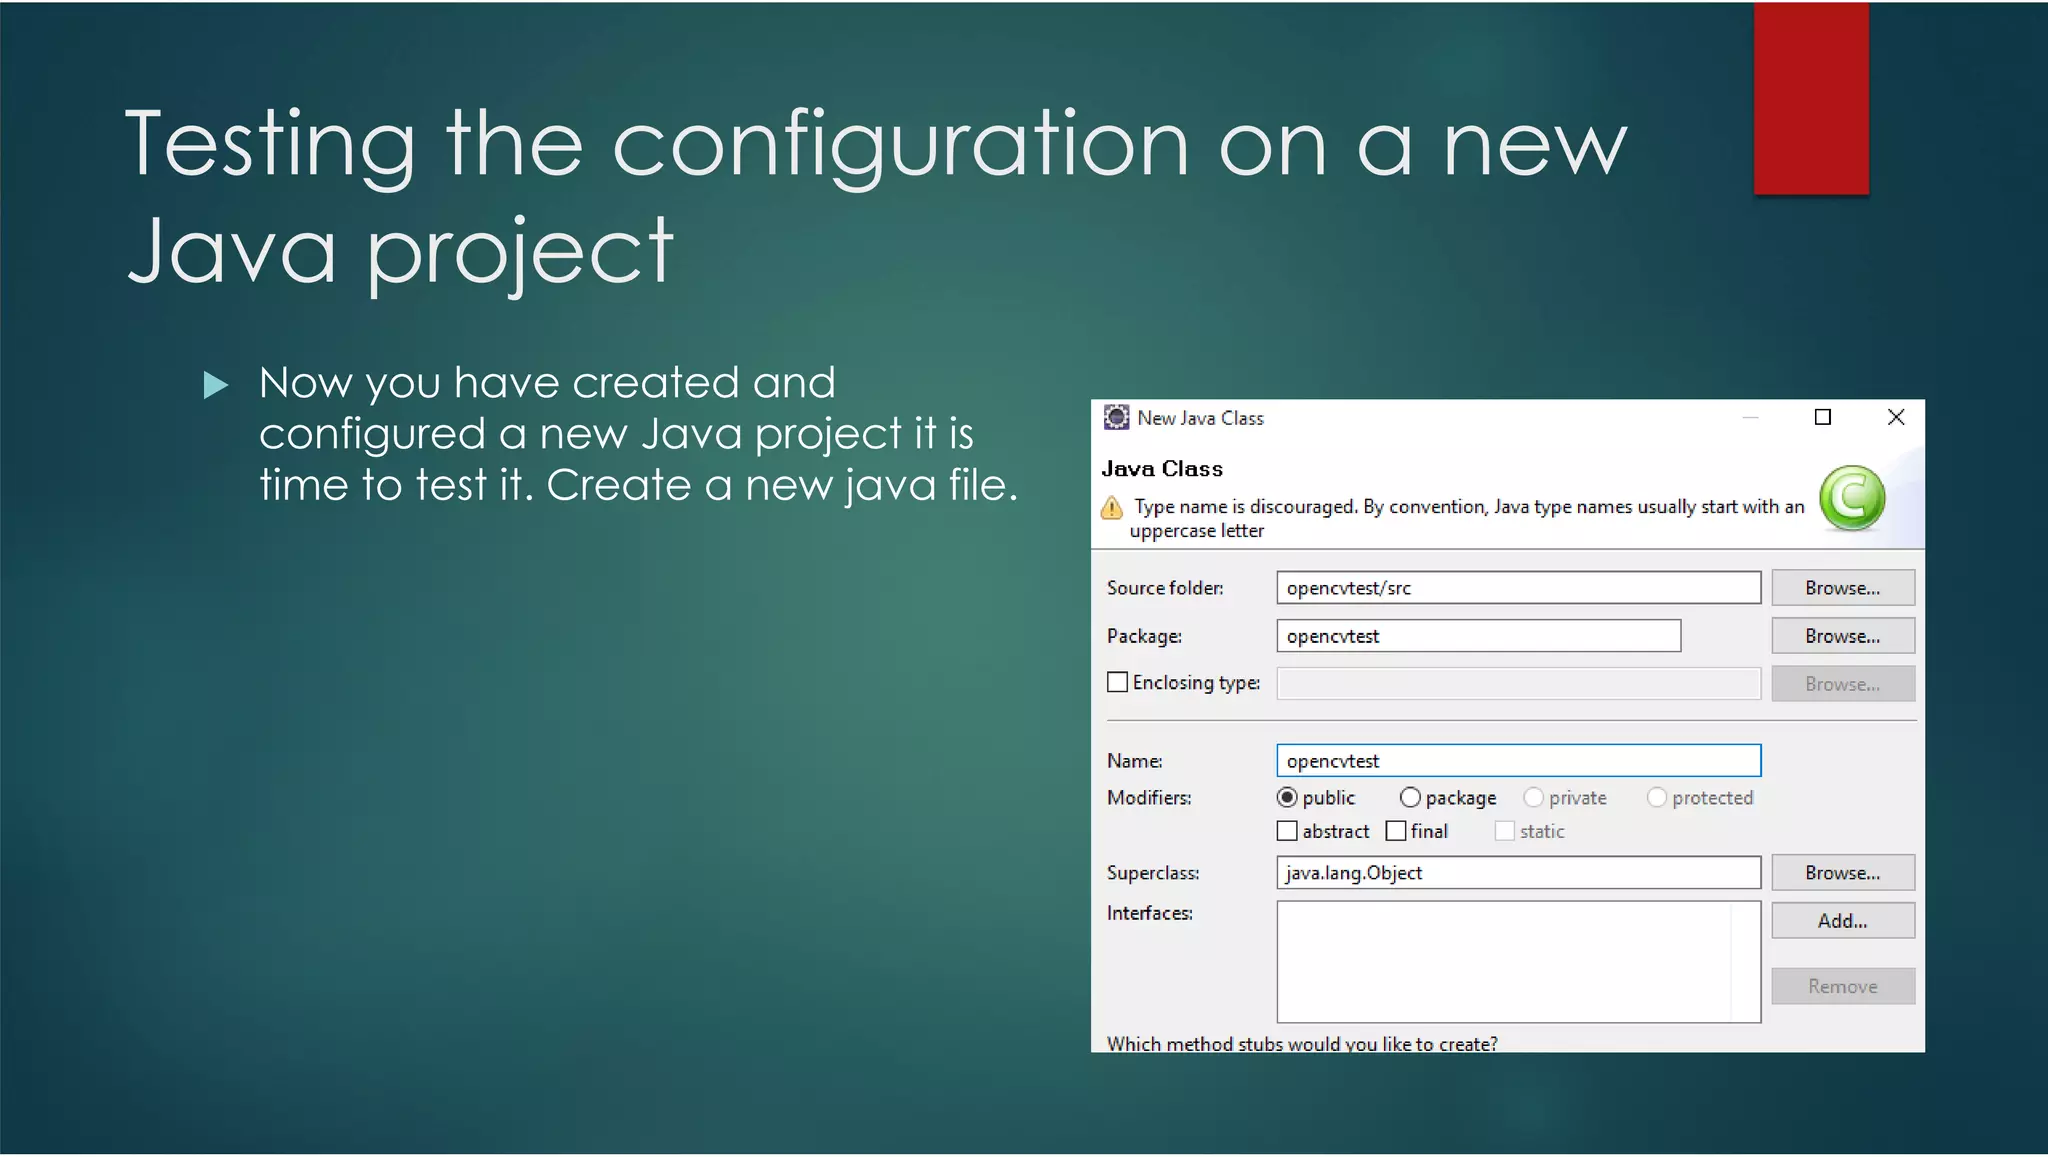Viewport: 2048px width, 1157px height.
Task: Browse for the Package
Action: [1842, 636]
